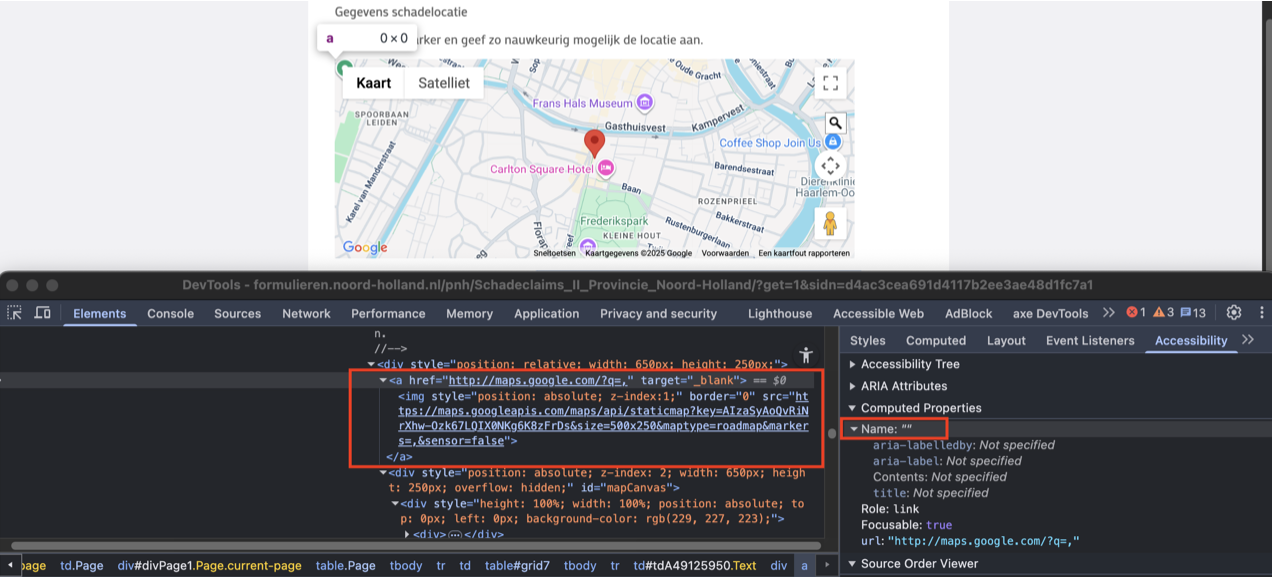Click the magnifier search icon on map
The image size is (1272, 577).
click(835, 123)
